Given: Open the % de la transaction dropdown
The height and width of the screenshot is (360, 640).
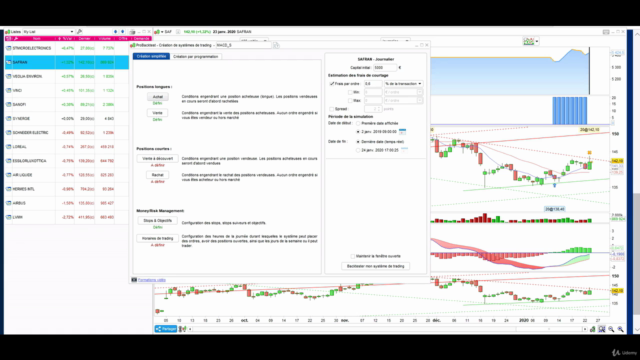Looking at the screenshot, I should pyautogui.click(x=403, y=84).
